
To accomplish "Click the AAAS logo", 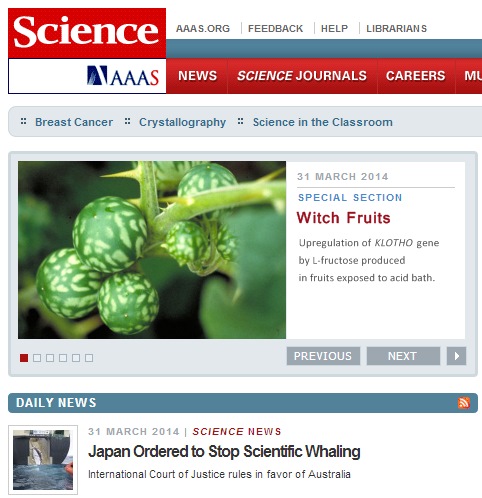I will pos(123,76).
